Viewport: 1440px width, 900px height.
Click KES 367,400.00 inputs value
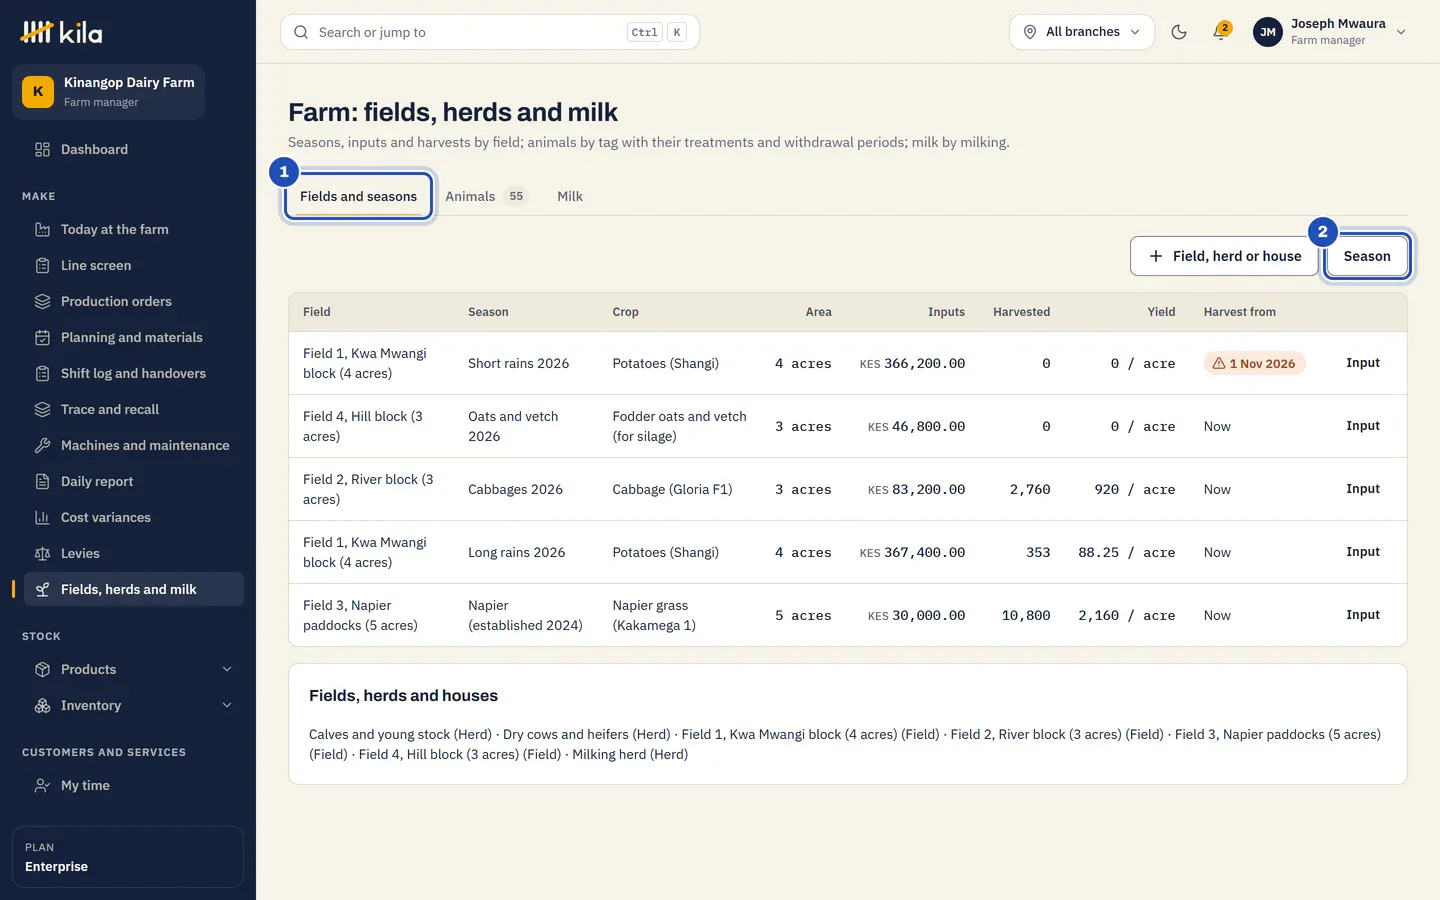pyautogui.click(x=912, y=552)
